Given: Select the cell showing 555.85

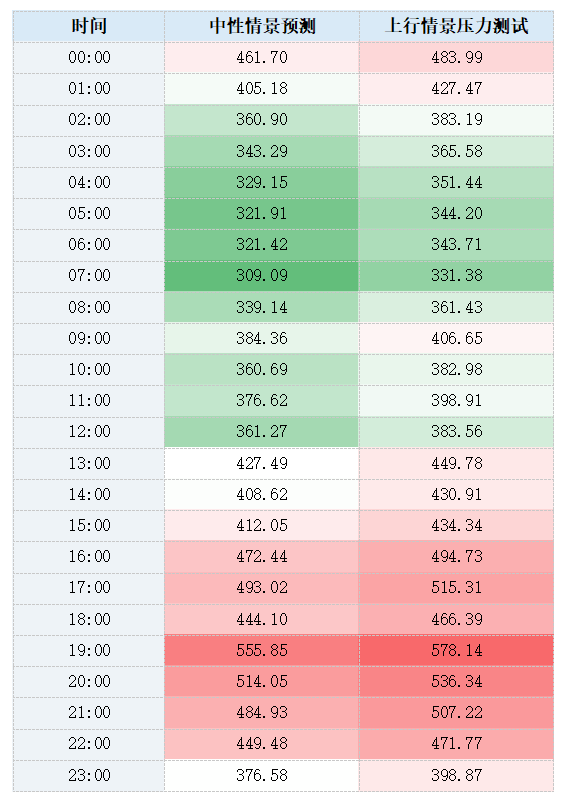Looking at the screenshot, I should click(262, 650).
